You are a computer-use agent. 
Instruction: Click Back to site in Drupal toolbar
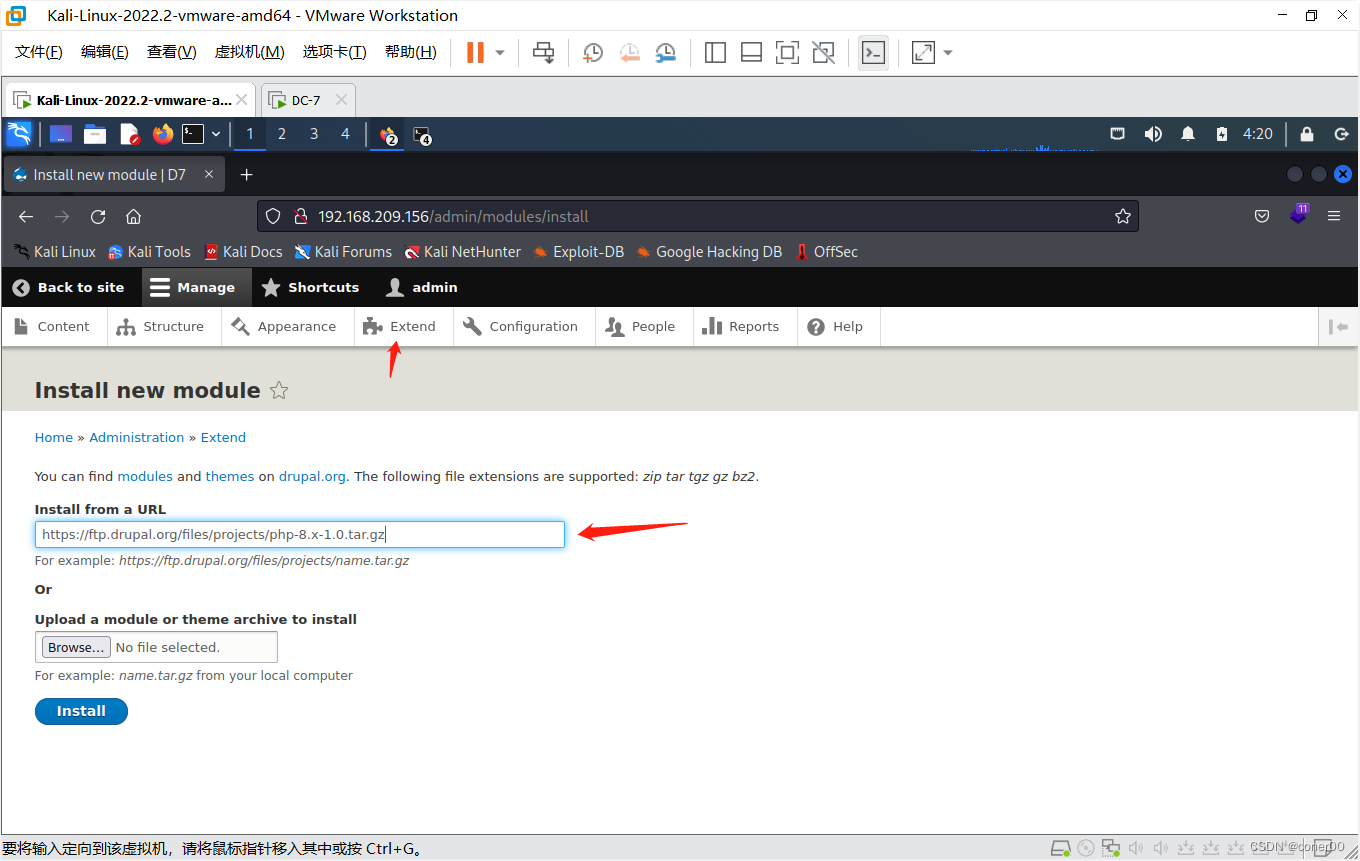click(69, 287)
